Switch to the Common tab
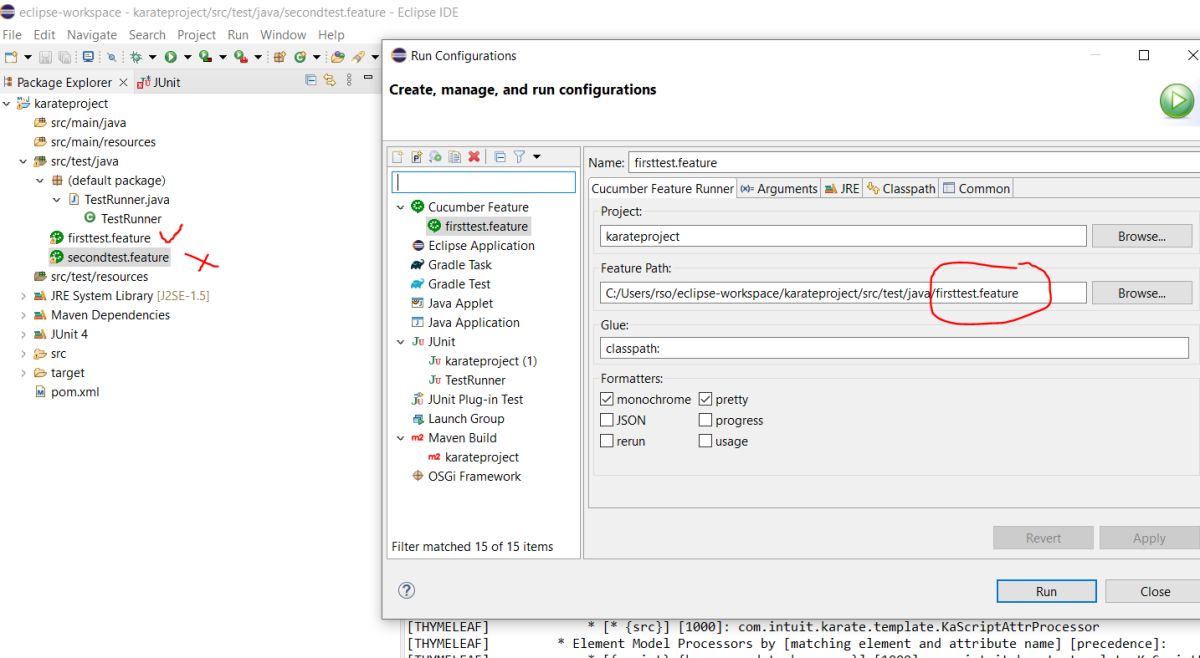This screenshot has width=1200, height=658. (x=977, y=188)
